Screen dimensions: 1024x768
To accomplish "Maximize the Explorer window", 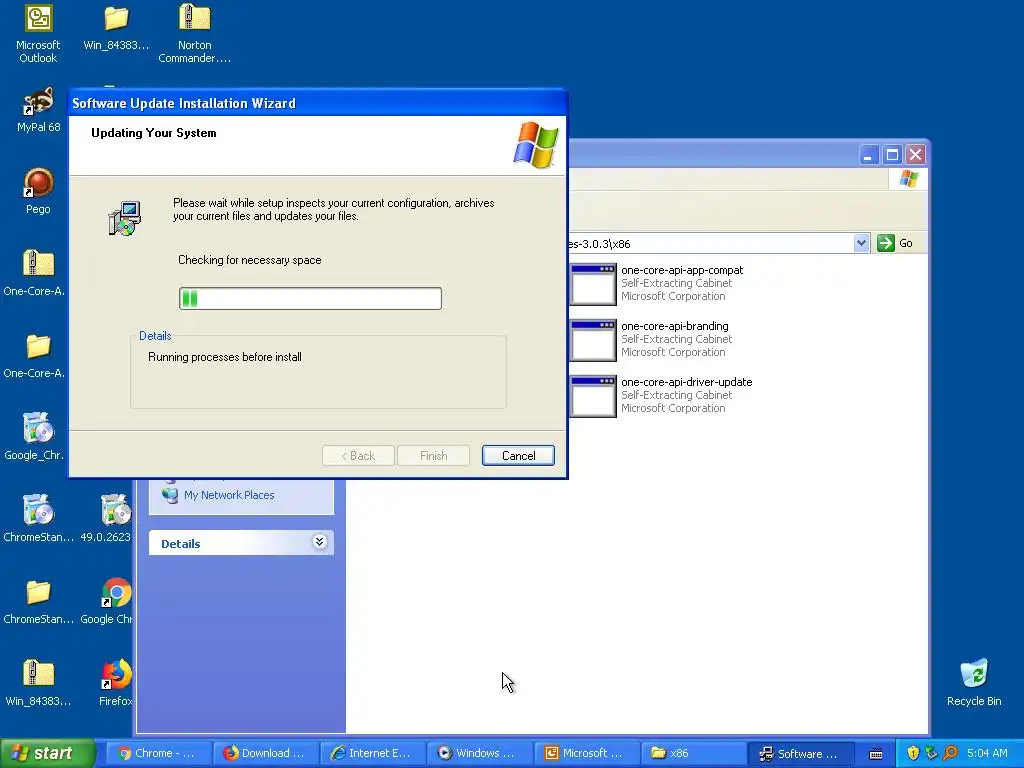I will point(892,155).
